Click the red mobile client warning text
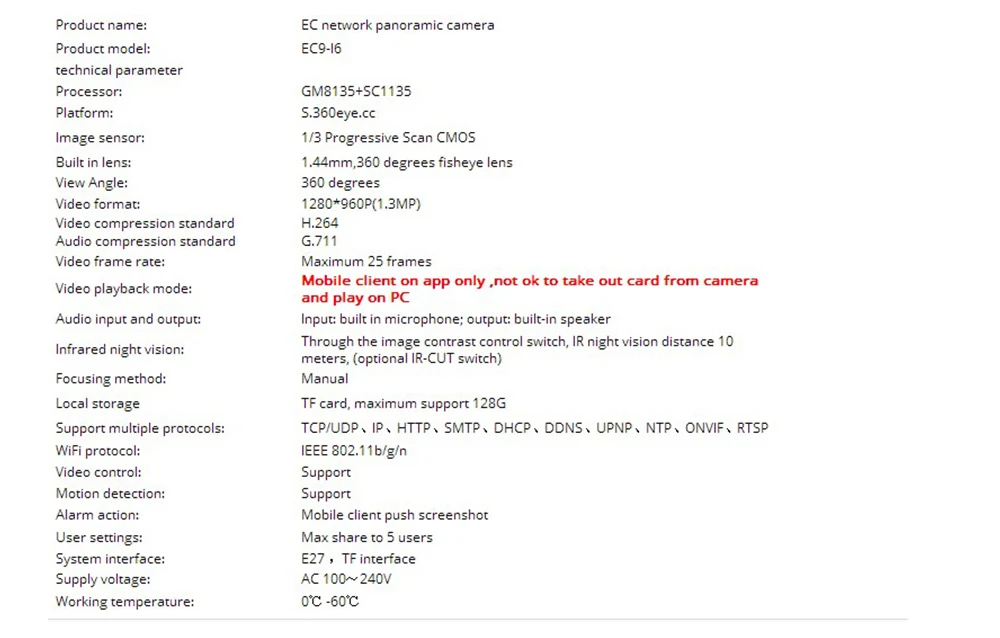1000x638 pixels. pos(529,289)
